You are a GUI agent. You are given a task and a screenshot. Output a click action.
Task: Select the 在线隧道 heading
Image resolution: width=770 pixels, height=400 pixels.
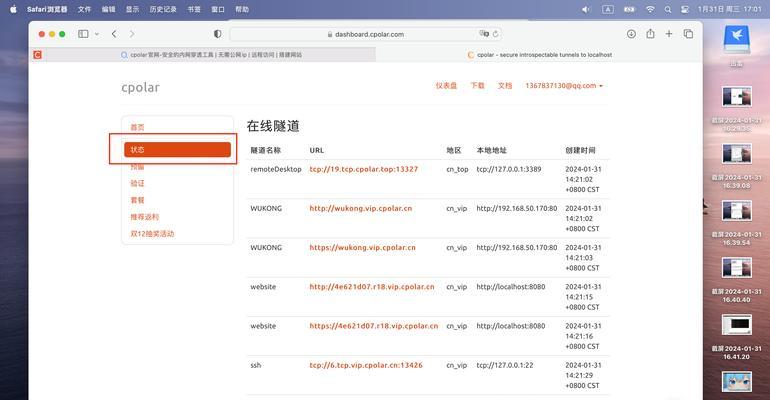coord(273,126)
